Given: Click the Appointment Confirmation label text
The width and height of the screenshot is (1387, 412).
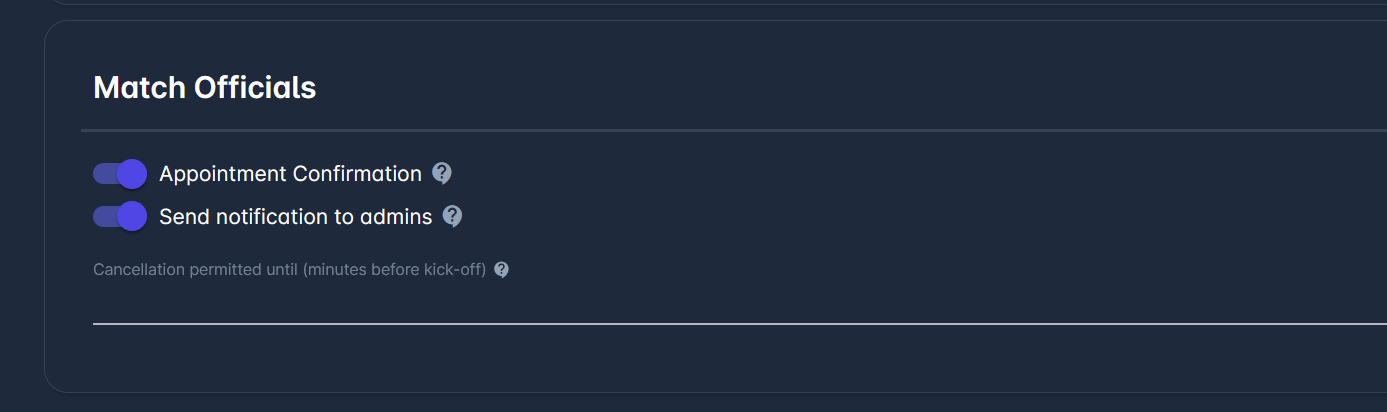Looking at the screenshot, I should pyautogui.click(x=290, y=174).
